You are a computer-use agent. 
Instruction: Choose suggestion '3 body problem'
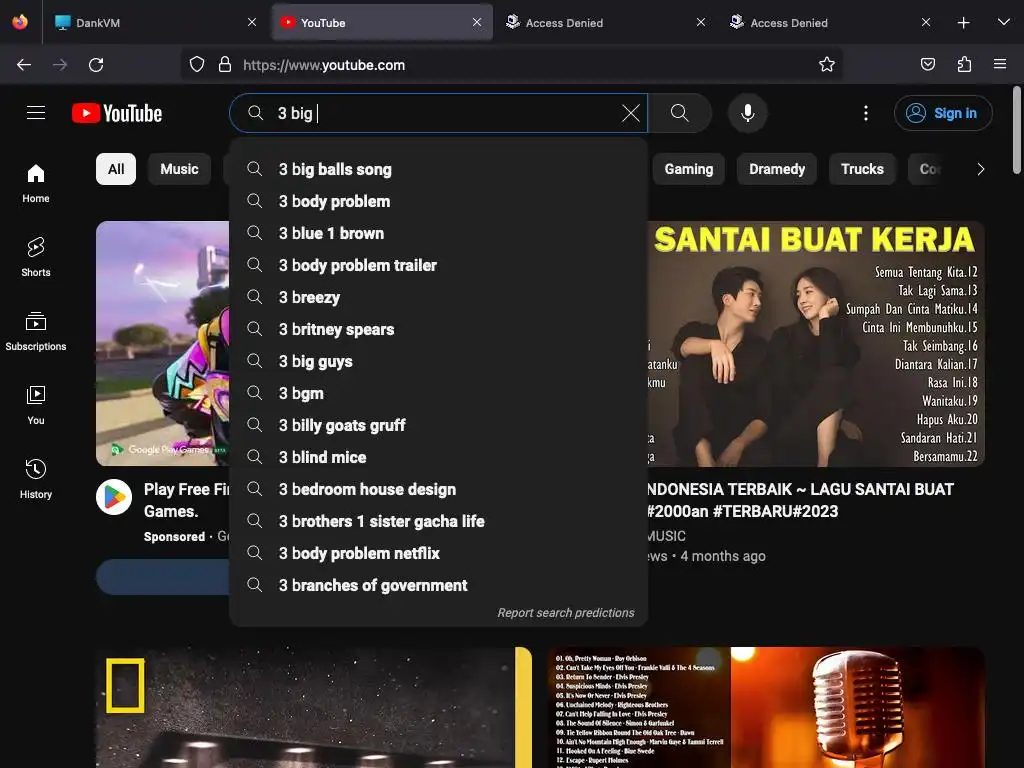pos(438,201)
